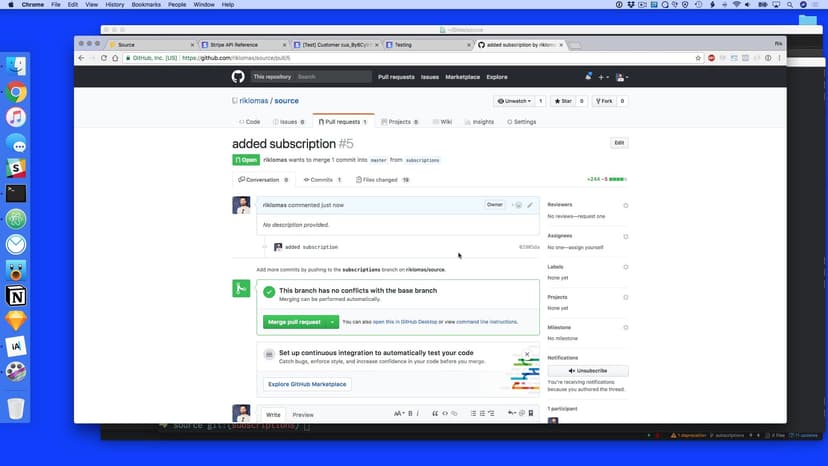This screenshot has width=828, height=466.
Task: Unsubscribe from thread notifications
Action: [x=588, y=371]
